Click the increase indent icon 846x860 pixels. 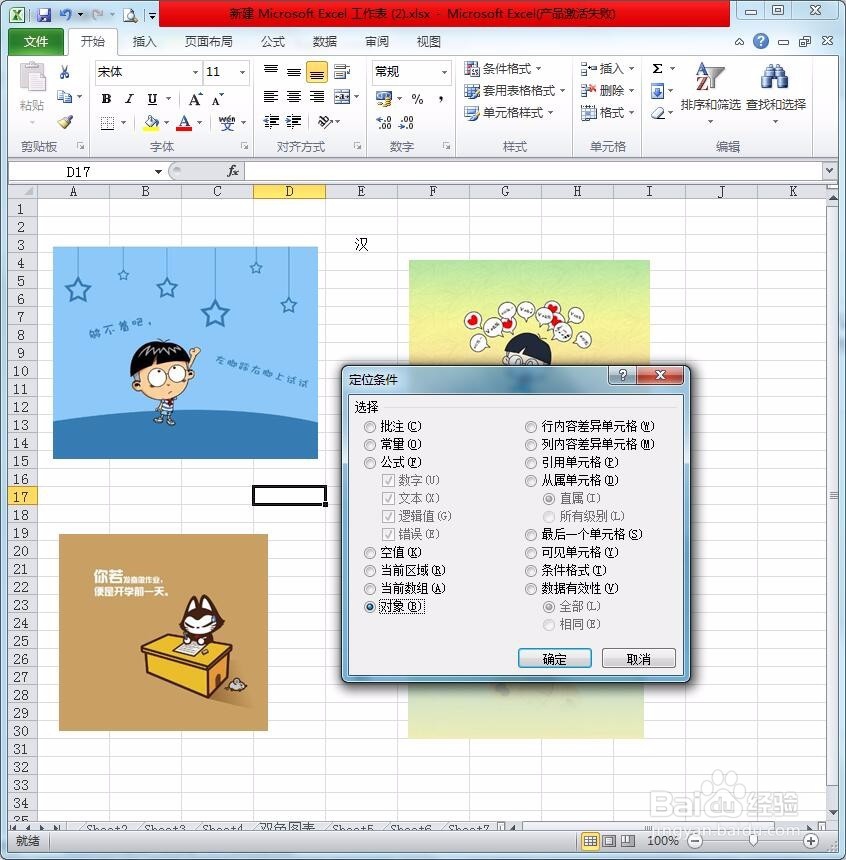click(x=294, y=121)
